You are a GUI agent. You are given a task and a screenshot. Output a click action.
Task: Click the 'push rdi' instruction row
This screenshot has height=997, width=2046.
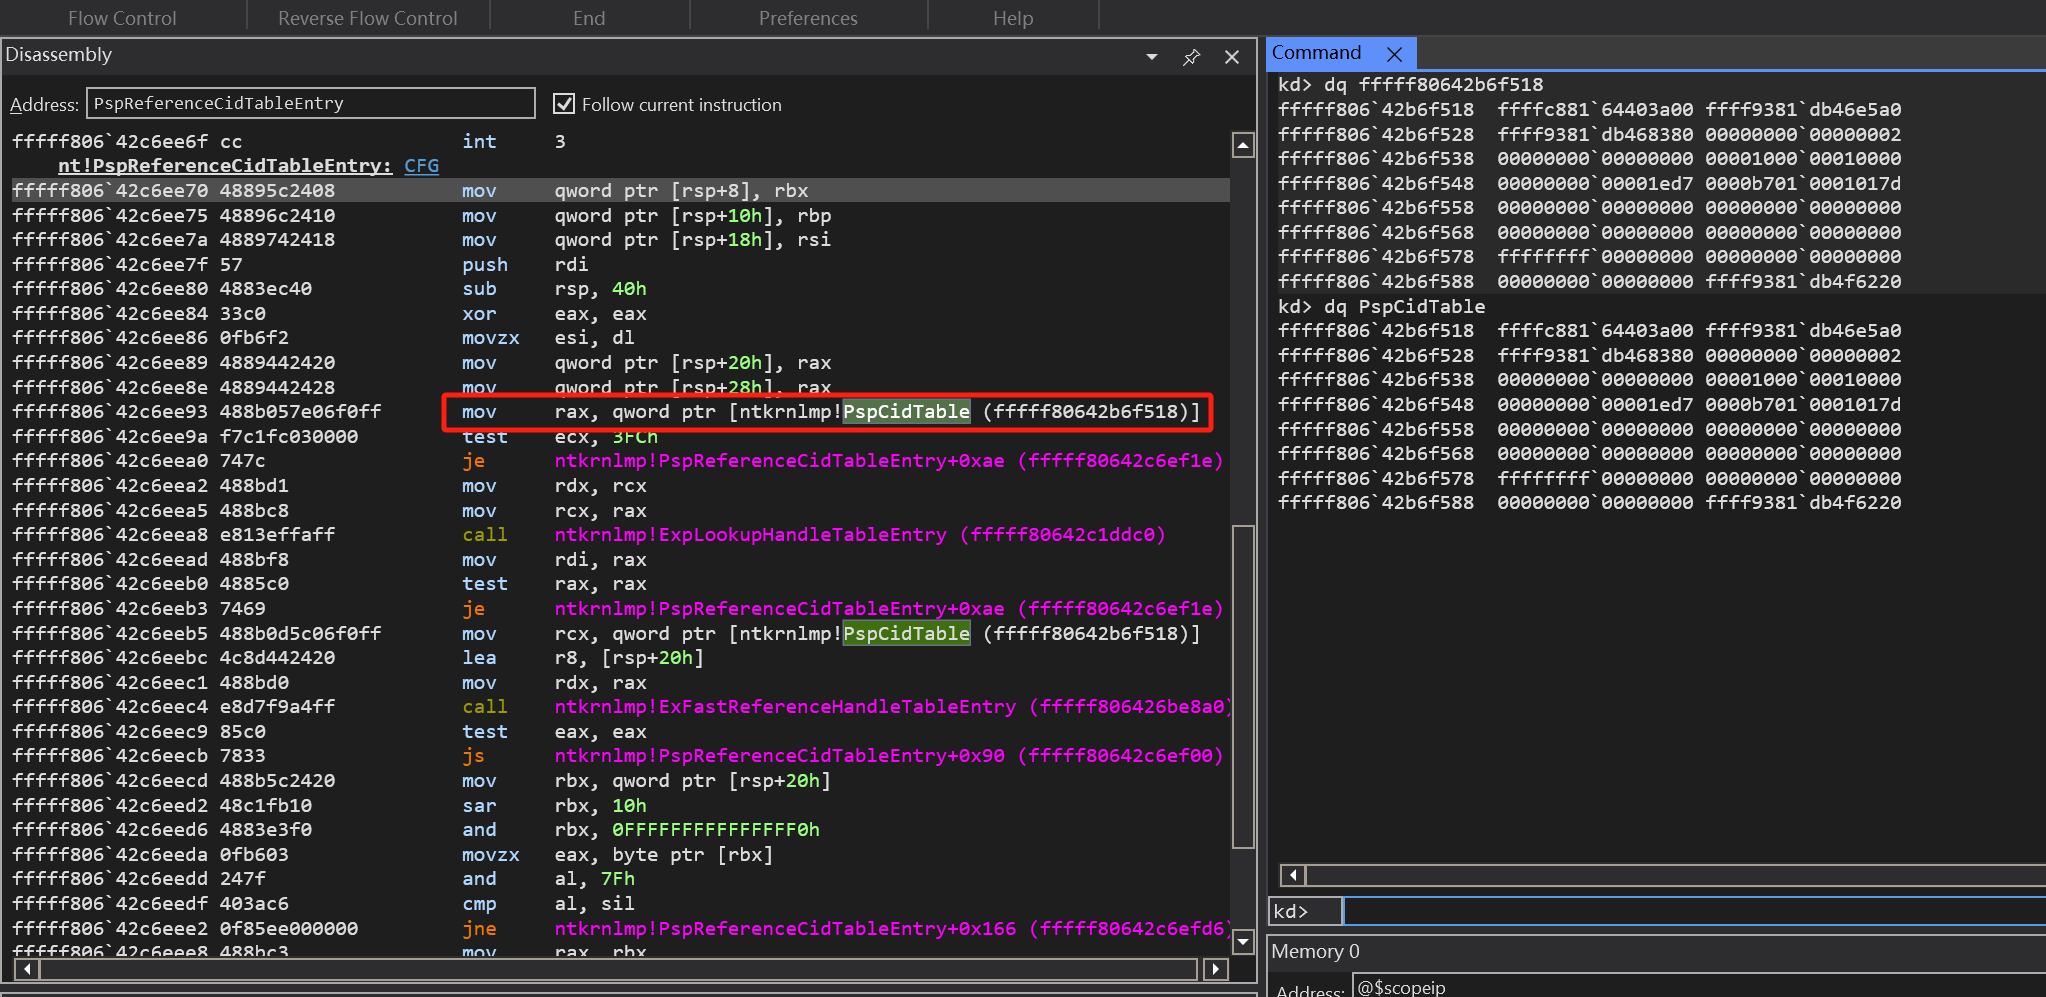(620, 265)
